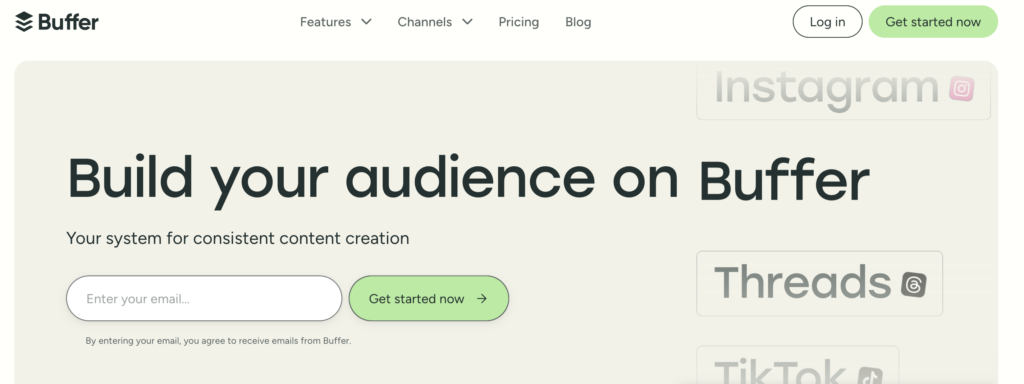Open the Features menu item

[x=325, y=22]
